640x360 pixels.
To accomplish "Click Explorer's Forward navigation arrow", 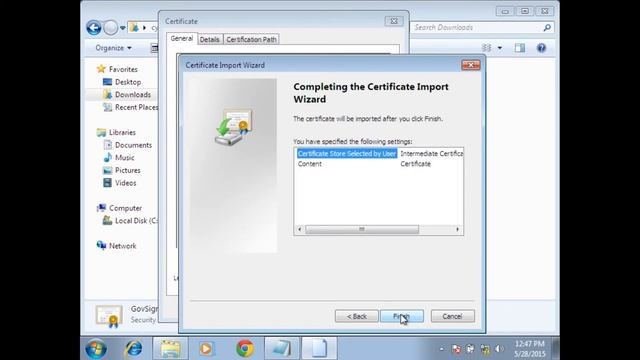I will click(x=110, y=28).
